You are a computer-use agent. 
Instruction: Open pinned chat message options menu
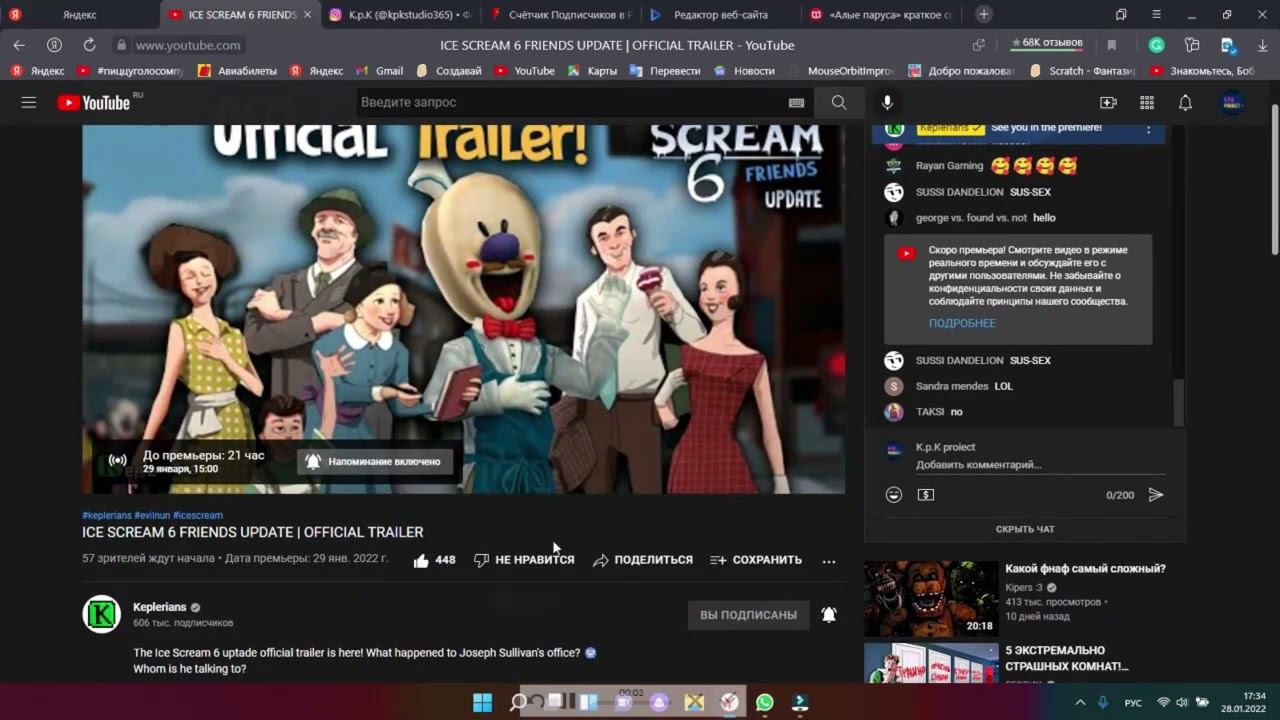(1148, 130)
